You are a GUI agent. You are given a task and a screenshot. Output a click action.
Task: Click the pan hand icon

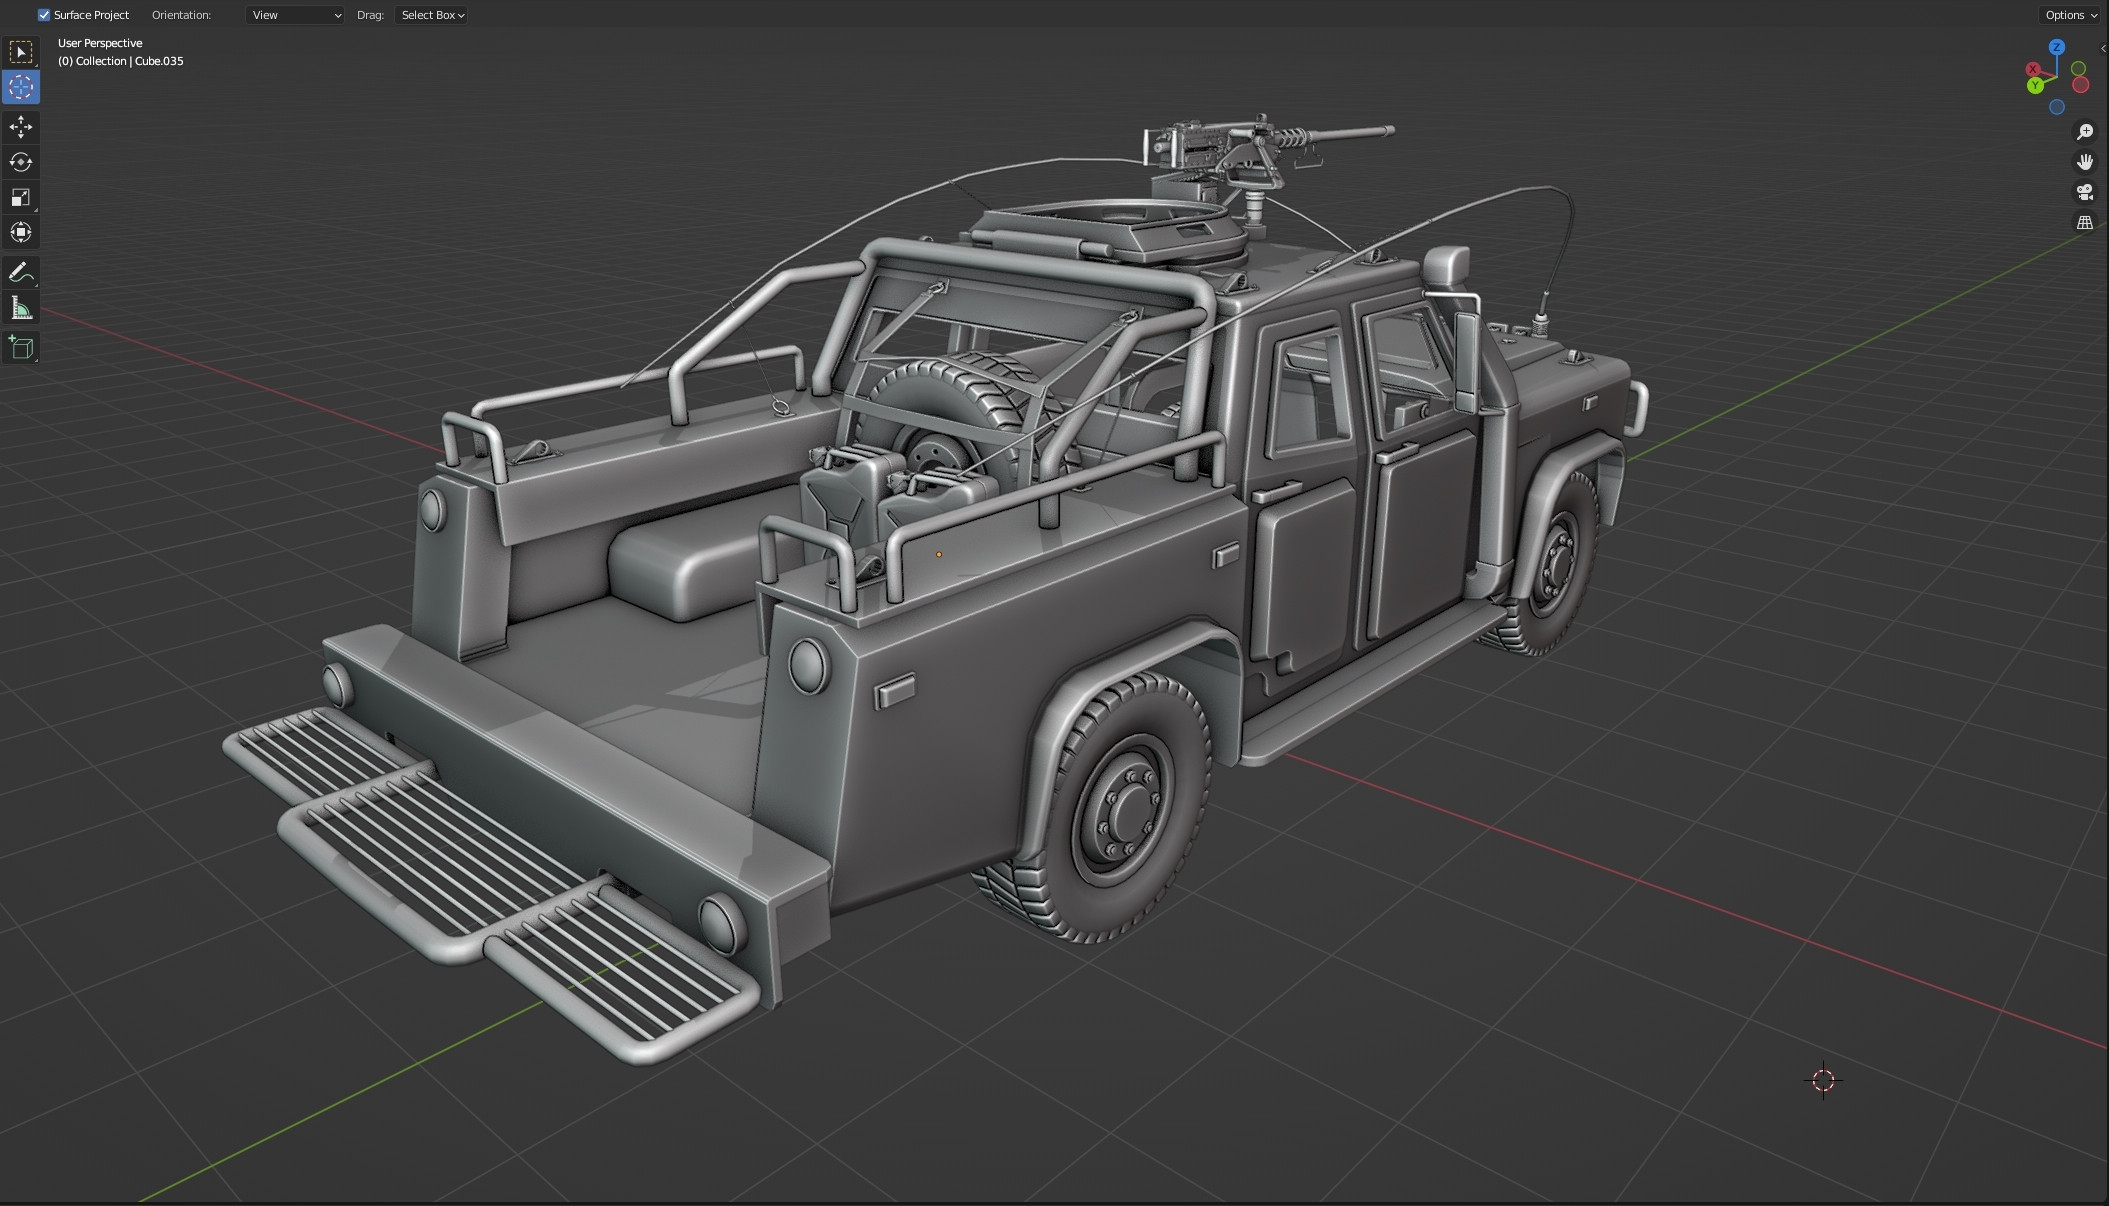click(2086, 161)
